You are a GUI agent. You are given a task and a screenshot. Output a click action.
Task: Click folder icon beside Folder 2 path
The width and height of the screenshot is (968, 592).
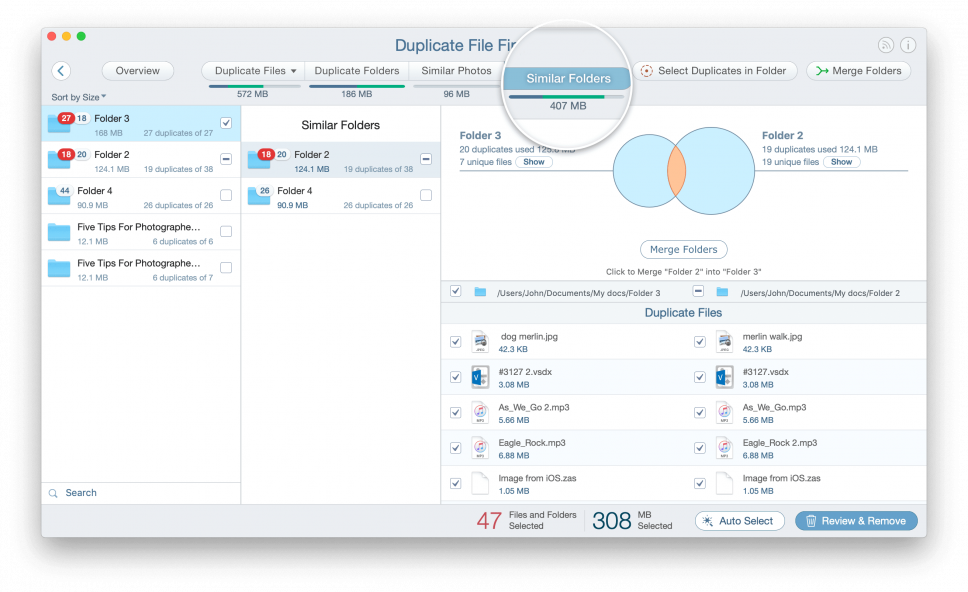(x=722, y=292)
